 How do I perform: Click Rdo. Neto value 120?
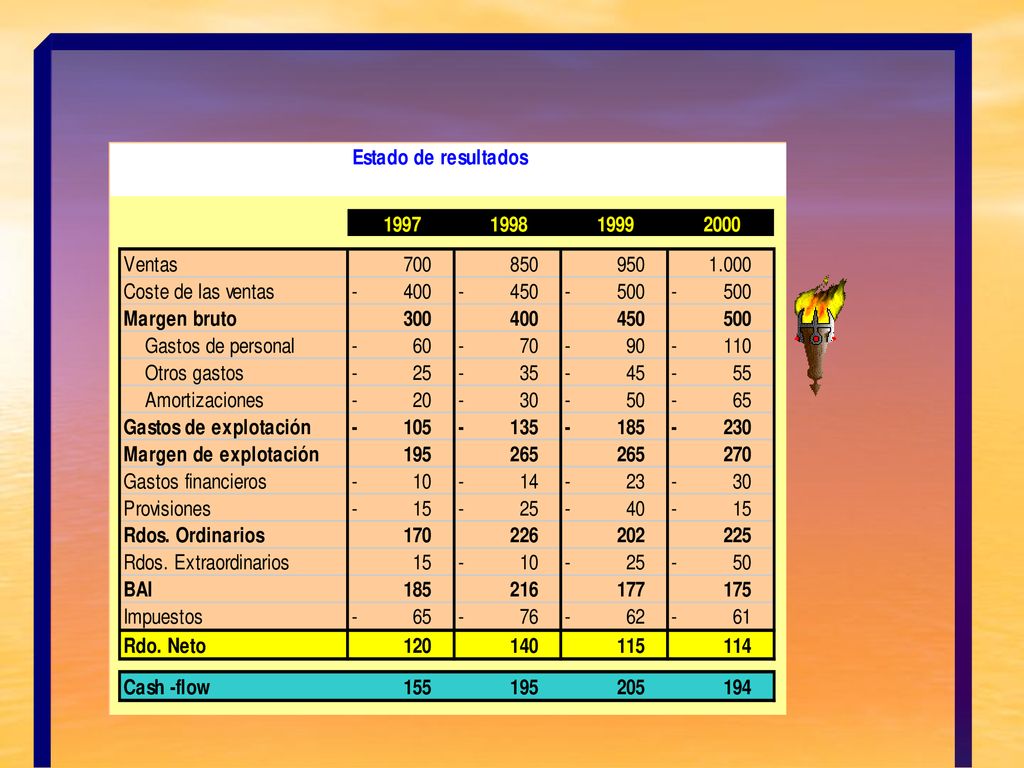click(x=417, y=646)
